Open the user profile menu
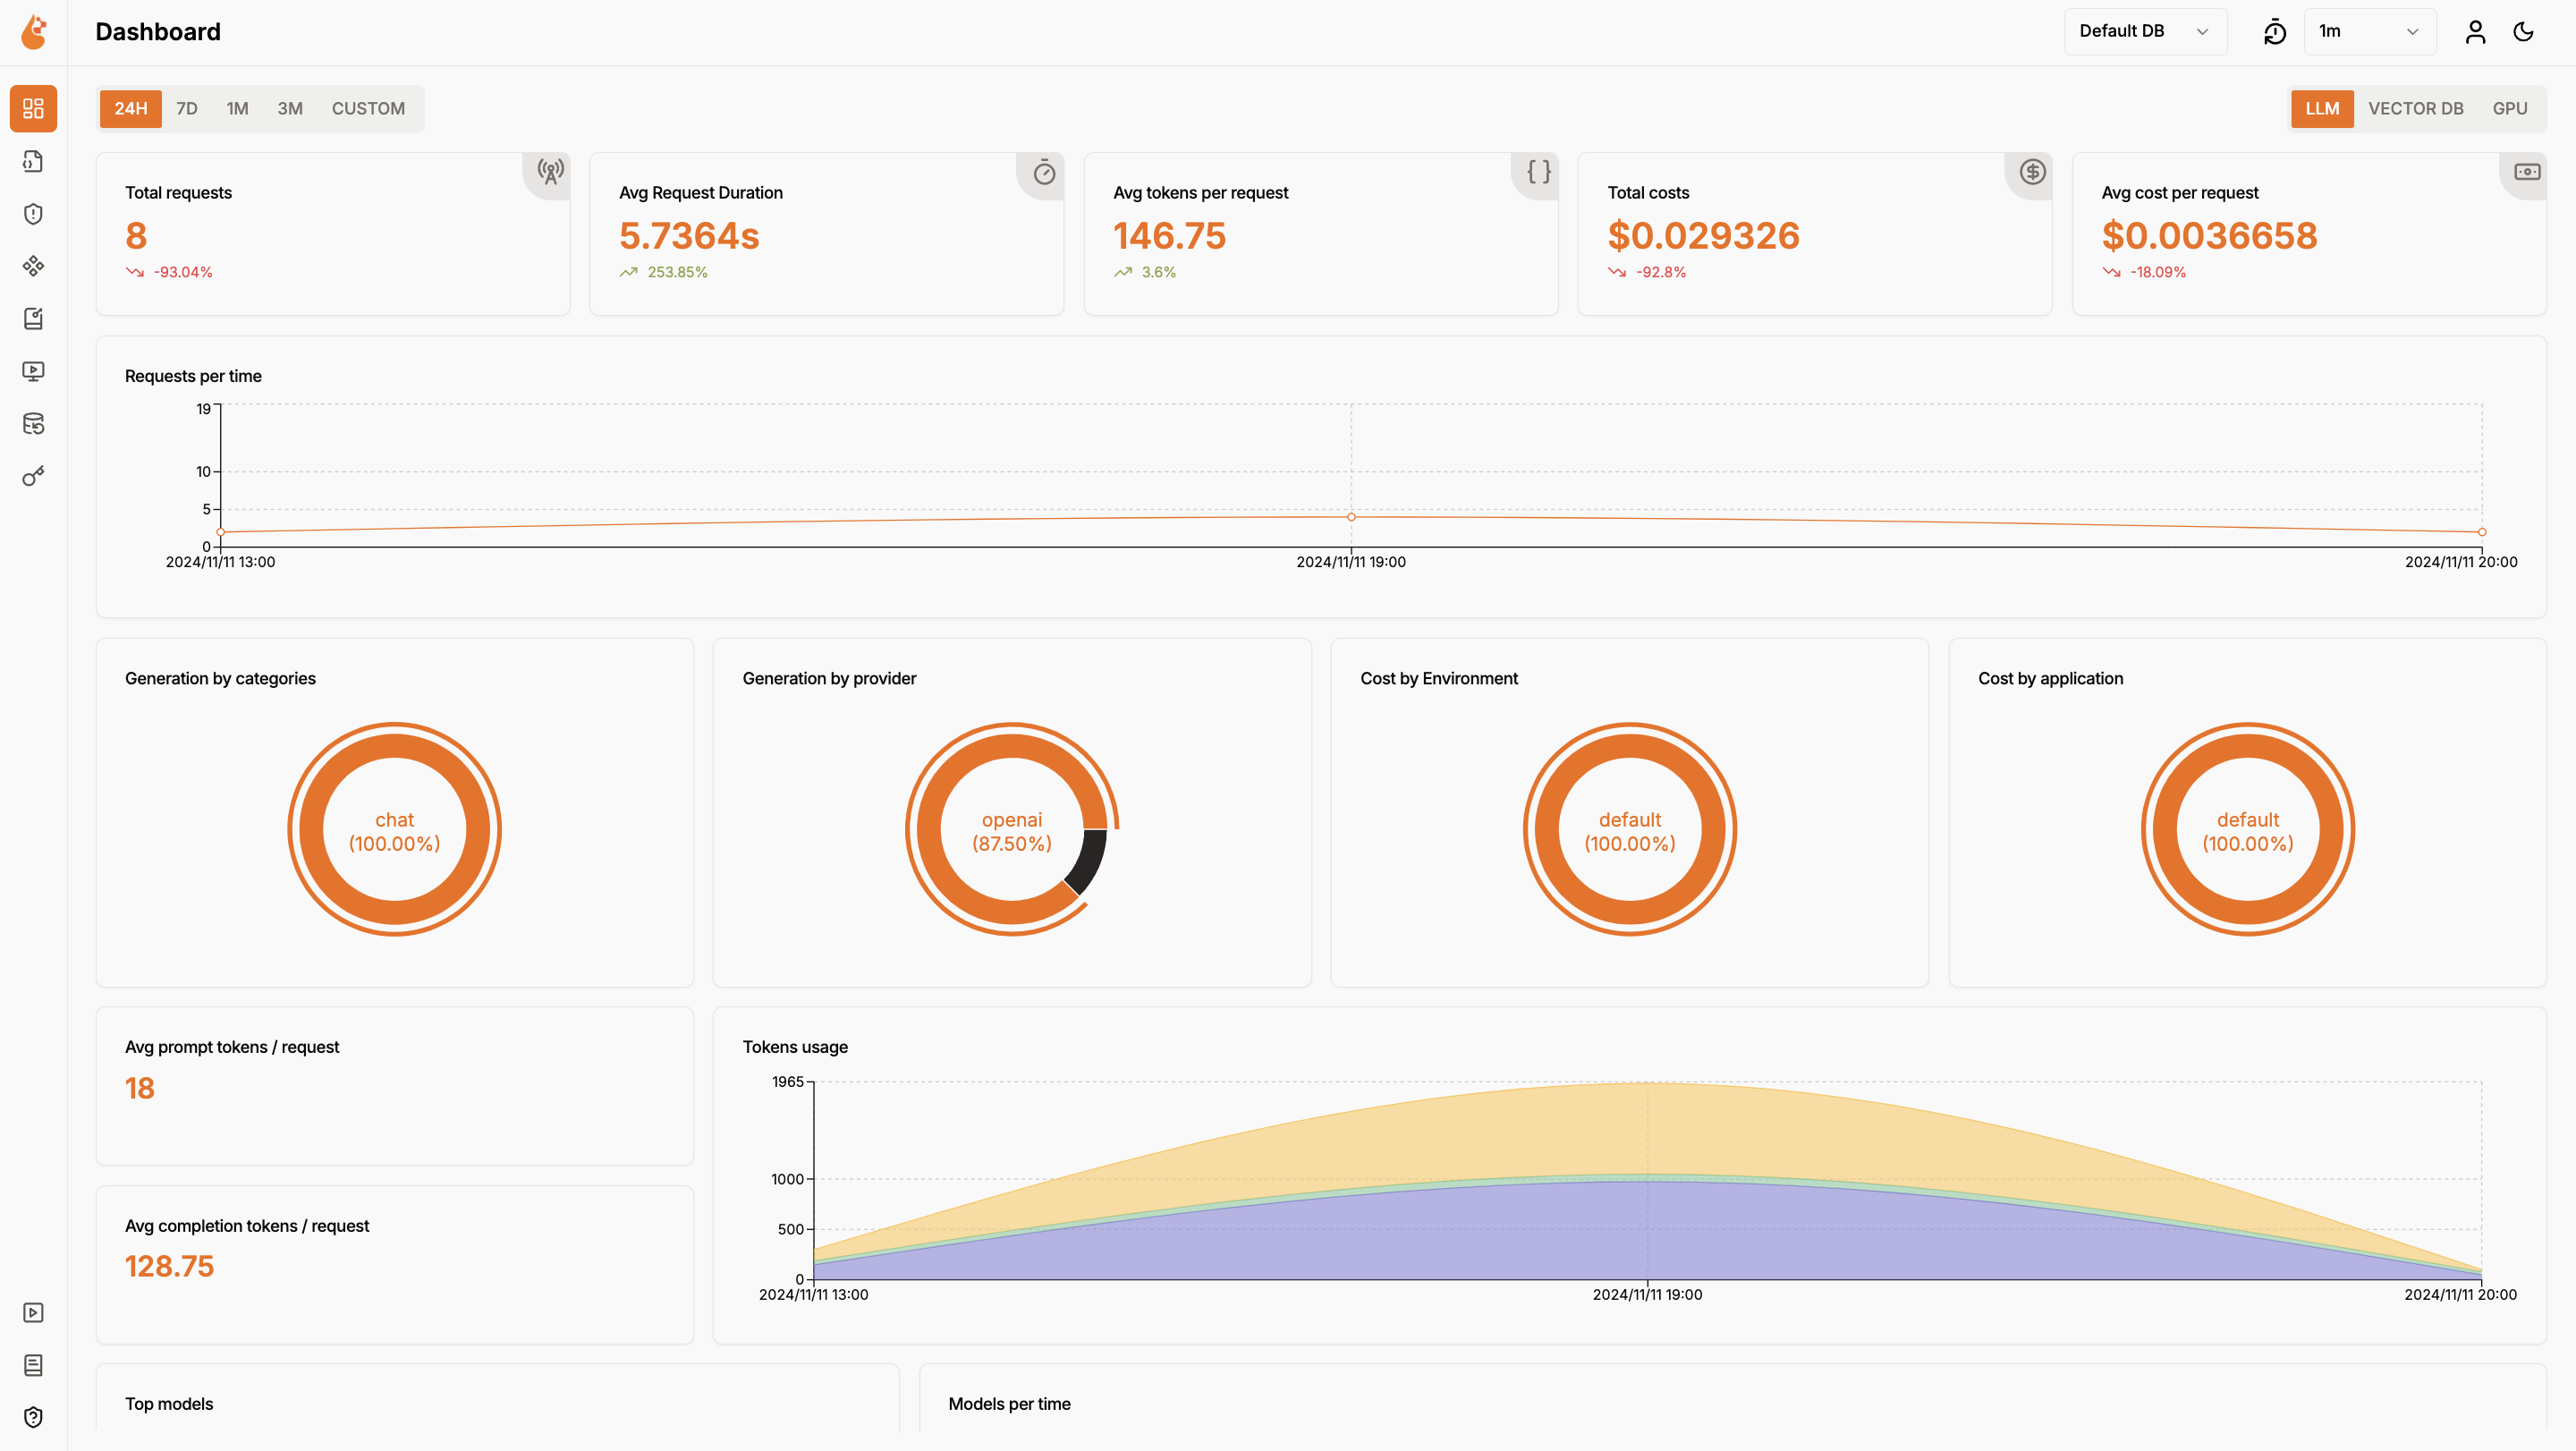The width and height of the screenshot is (2576, 1451). pyautogui.click(x=2475, y=31)
